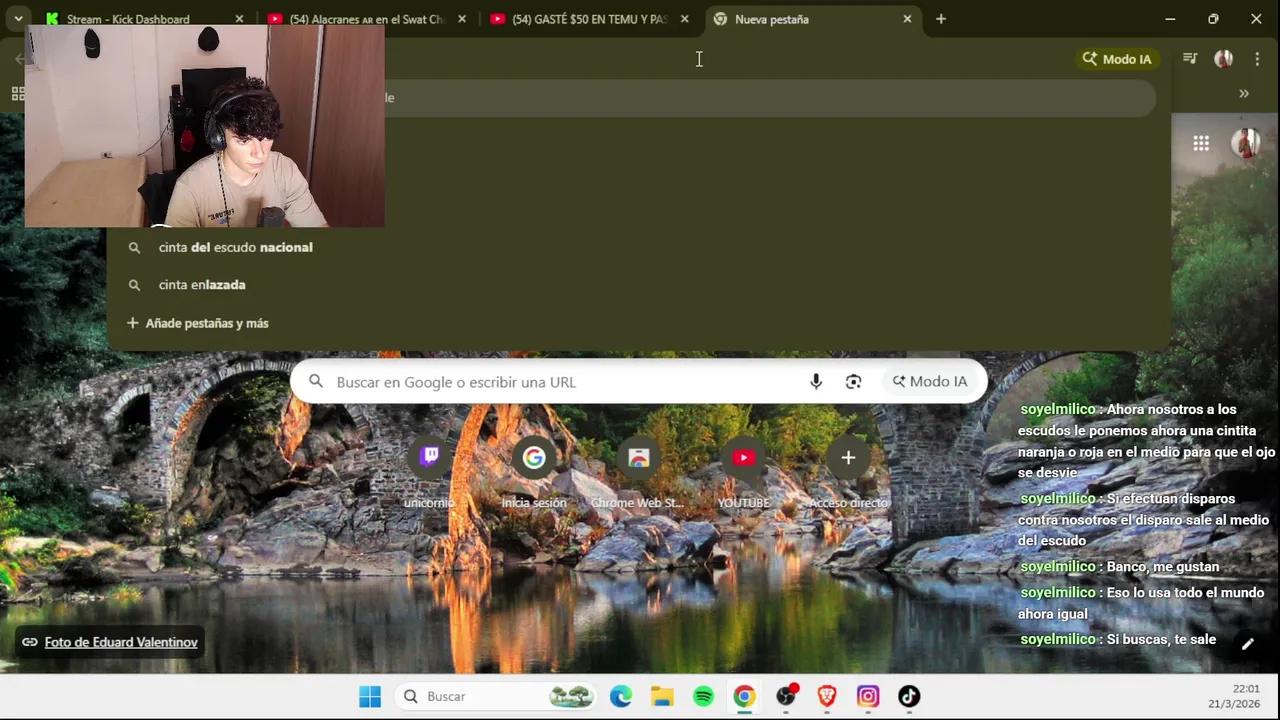Image resolution: width=1280 pixels, height=720 pixels.
Task: Click the Chrome taskbar icon
Action: [744, 696]
